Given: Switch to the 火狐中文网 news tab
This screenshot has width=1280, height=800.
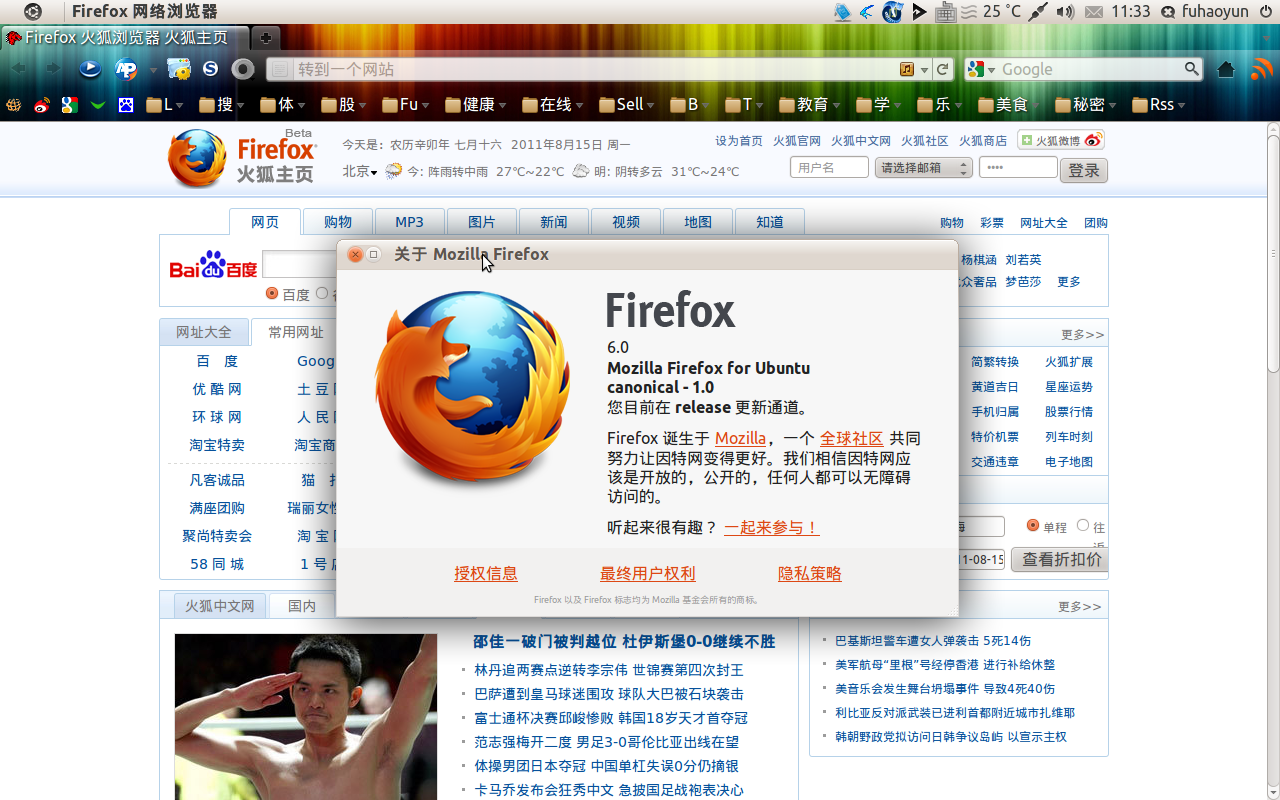Looking at the screenshot, I should [x=220, y=606].
